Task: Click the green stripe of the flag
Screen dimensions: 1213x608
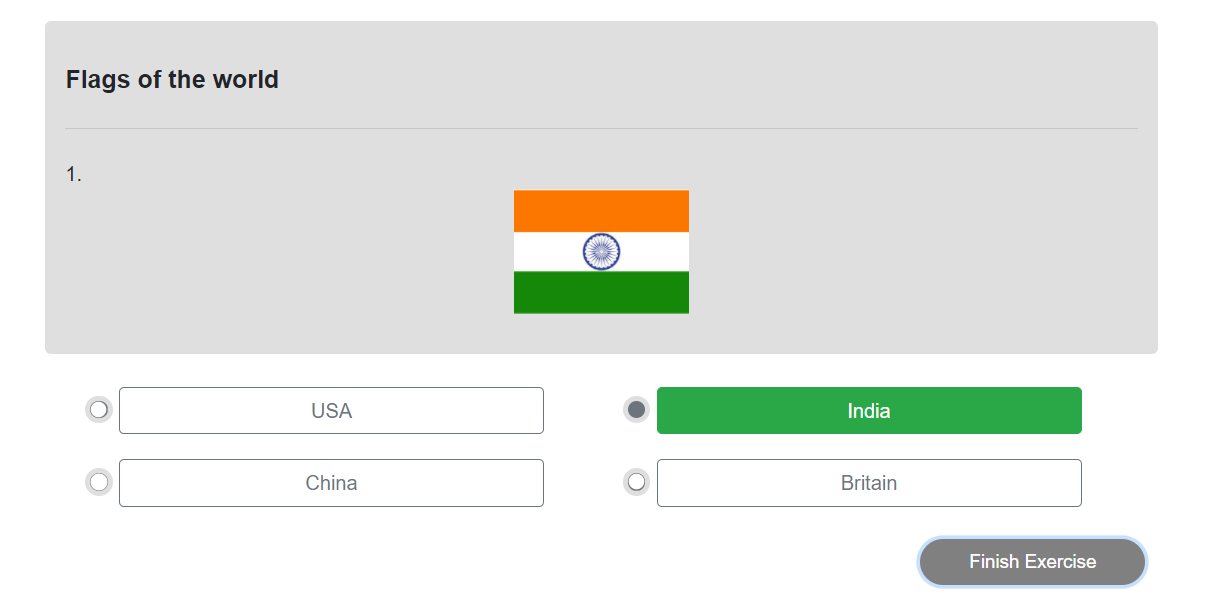Action: point(601,293)
